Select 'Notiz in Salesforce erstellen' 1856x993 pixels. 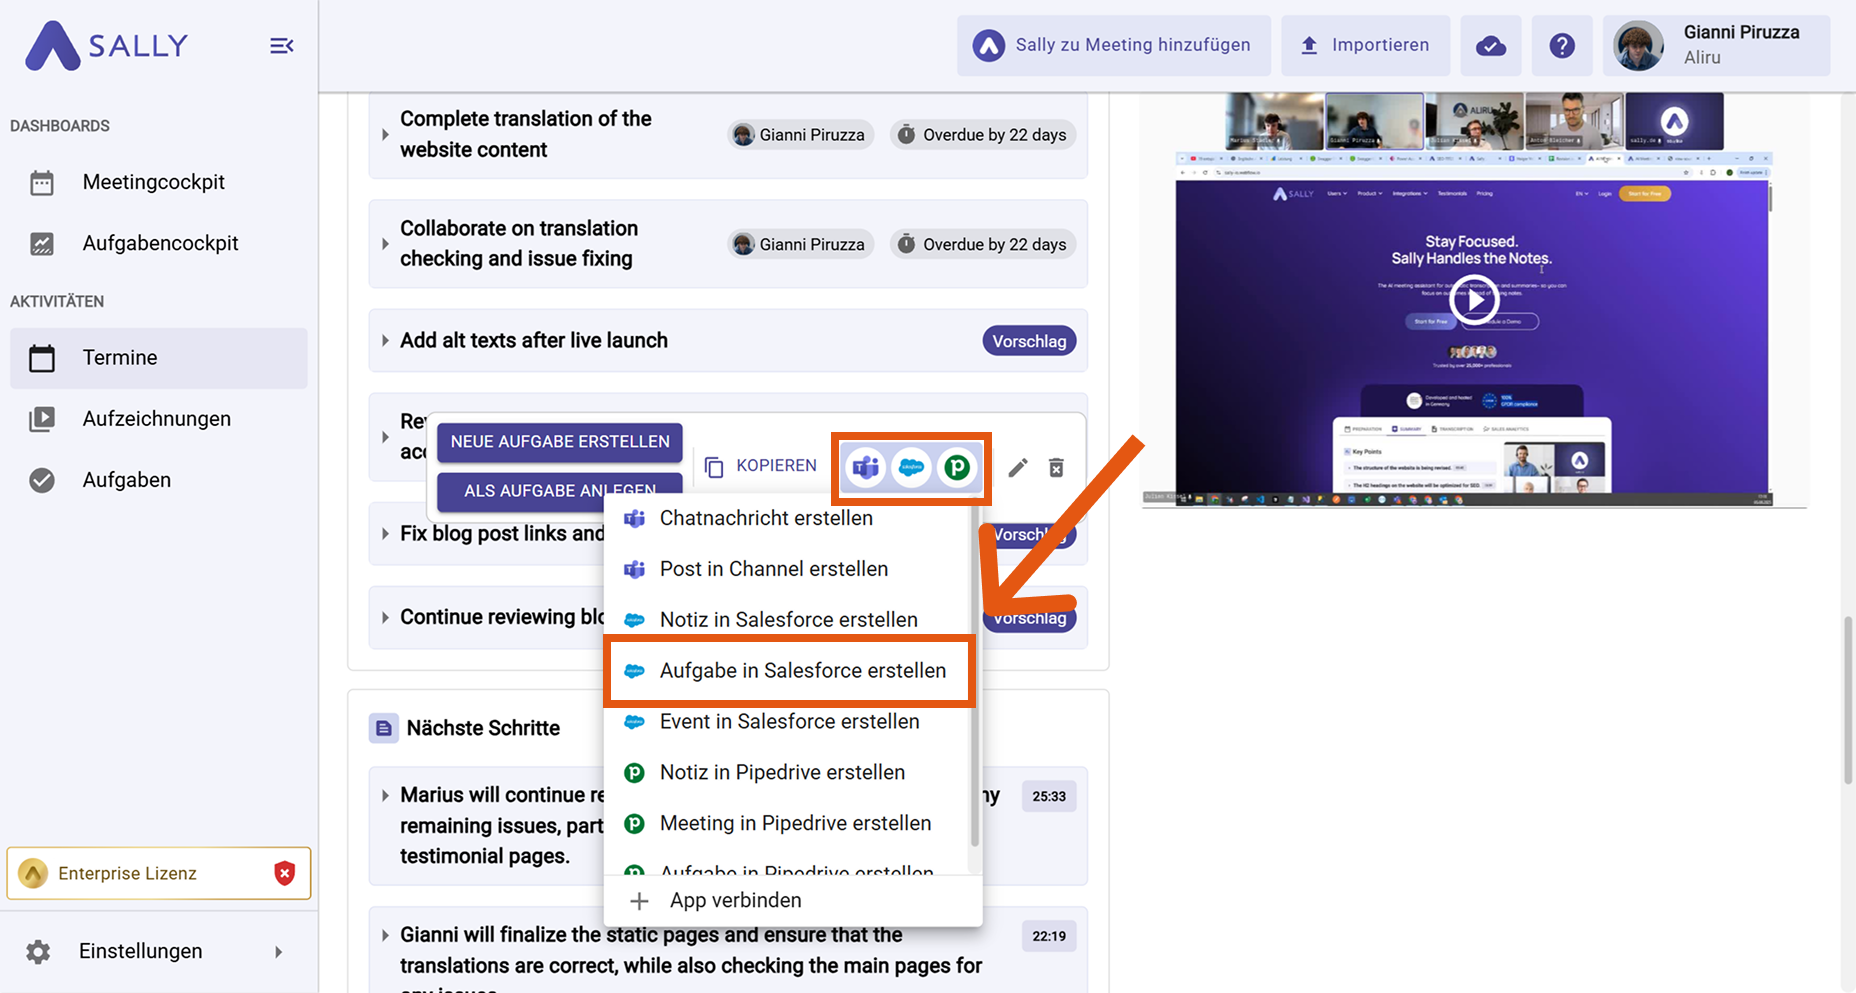click(x=789, y=620)
